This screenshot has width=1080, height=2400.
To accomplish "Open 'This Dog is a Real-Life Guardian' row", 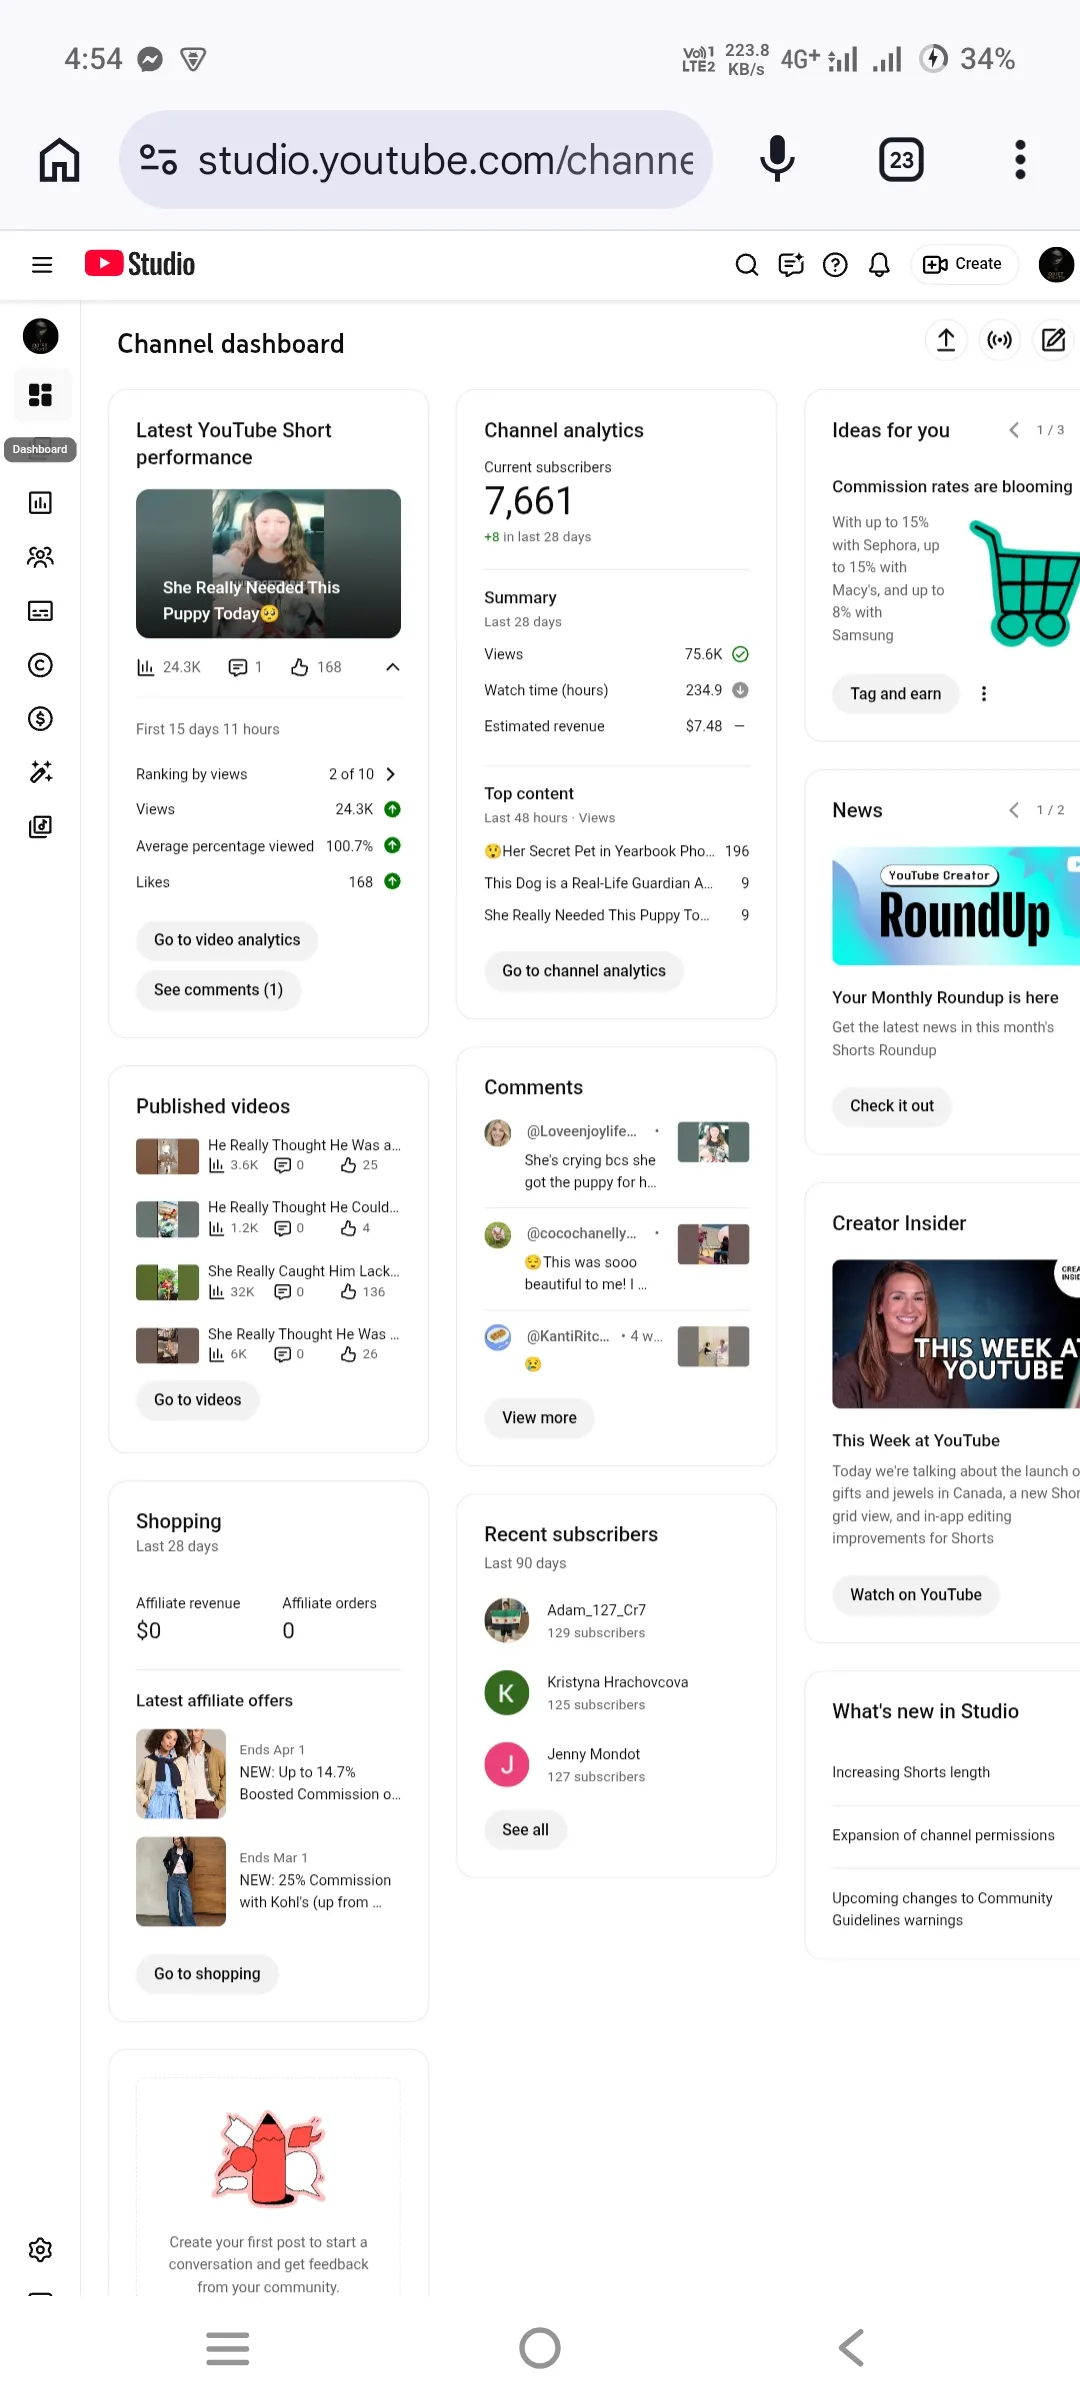I will [616, 883].
